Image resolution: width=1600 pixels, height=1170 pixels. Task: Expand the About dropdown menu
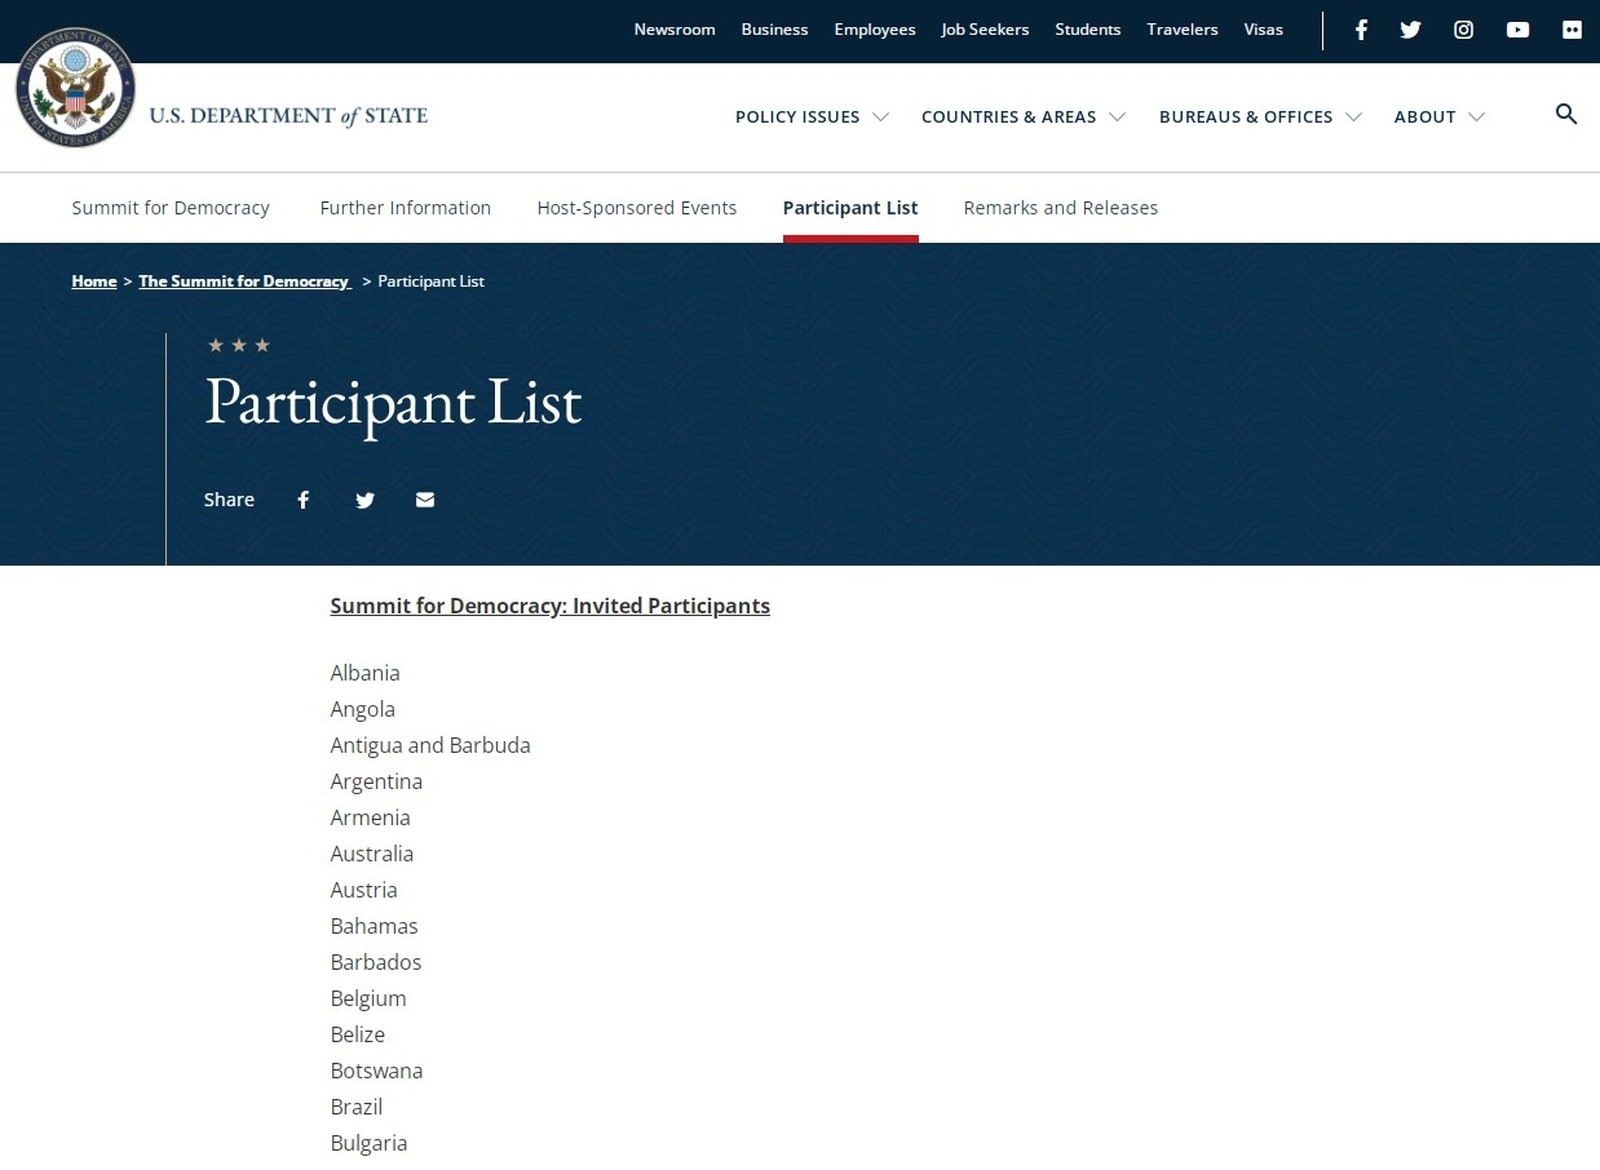1438,117
